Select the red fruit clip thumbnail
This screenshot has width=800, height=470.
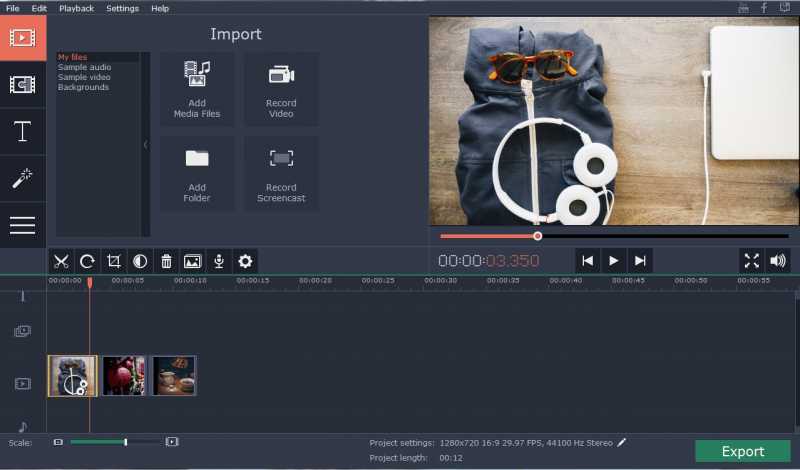tap(123, 376)
